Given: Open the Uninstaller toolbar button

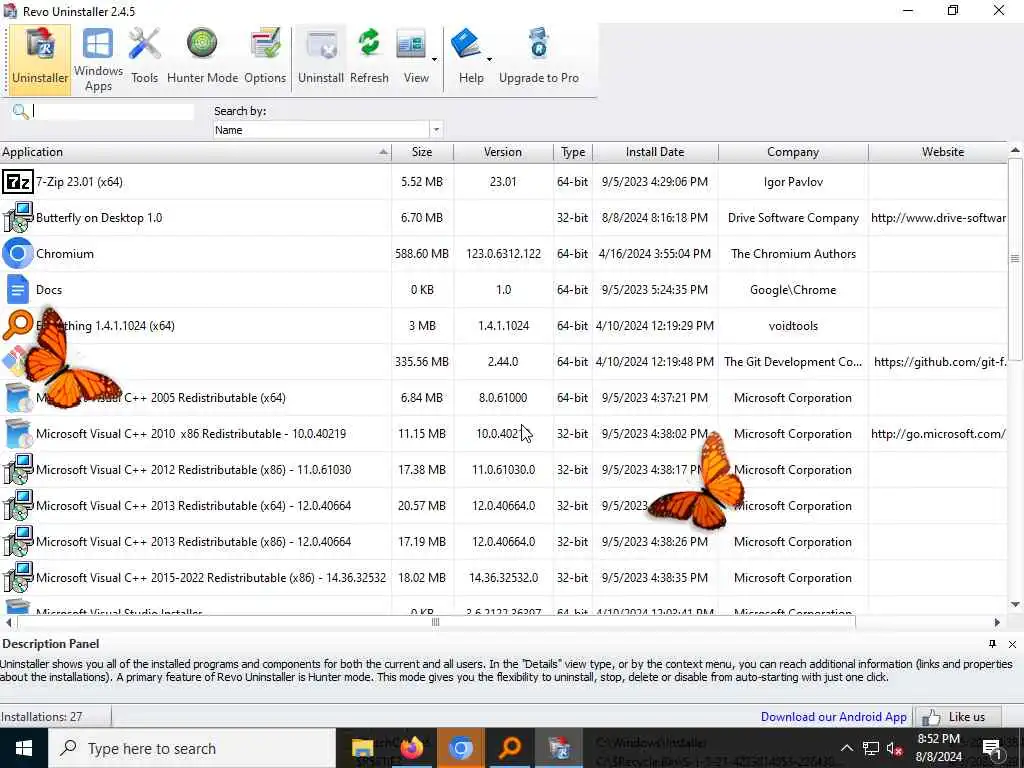Looking at the screenshot, I should pyautogui.click(x=40, y=59).
